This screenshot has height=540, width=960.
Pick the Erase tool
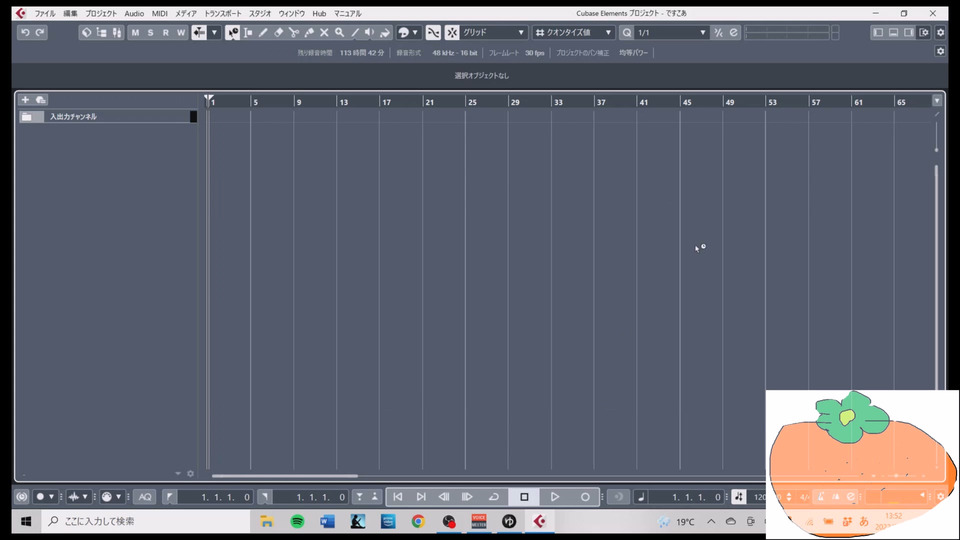[279, 32]
